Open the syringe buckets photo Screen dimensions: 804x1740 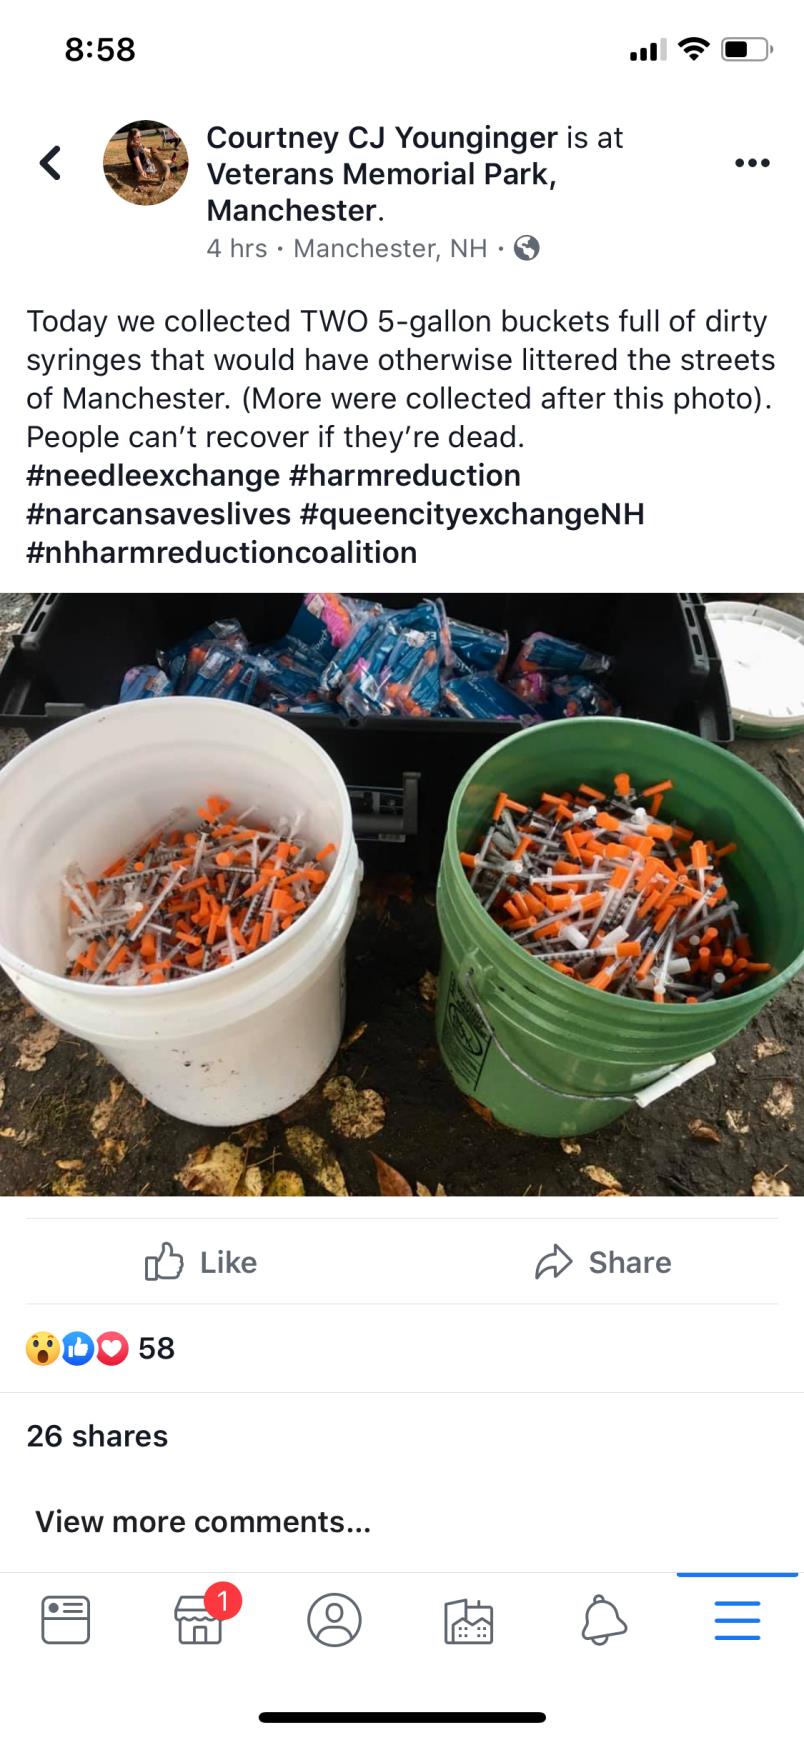click(402, 894)
